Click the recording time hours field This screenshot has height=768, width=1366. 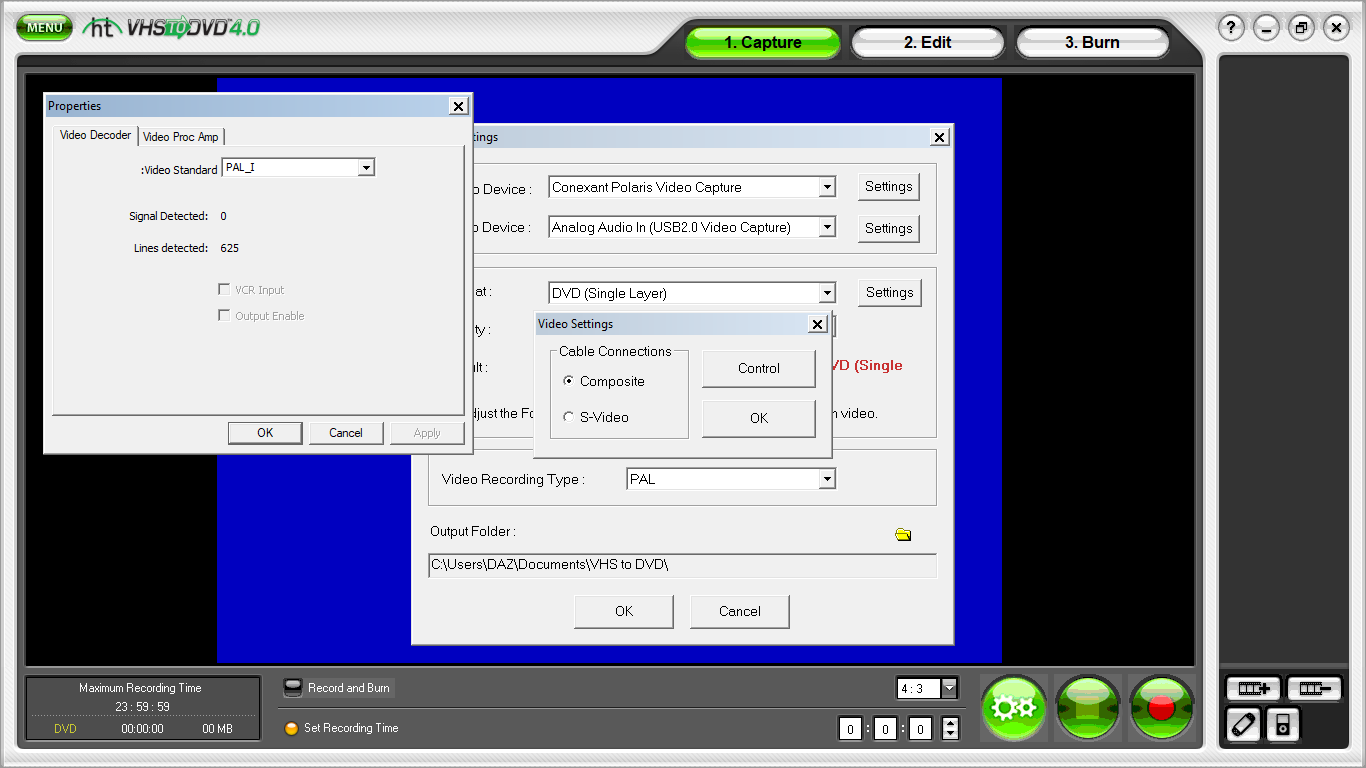click(x=850, y=729)
